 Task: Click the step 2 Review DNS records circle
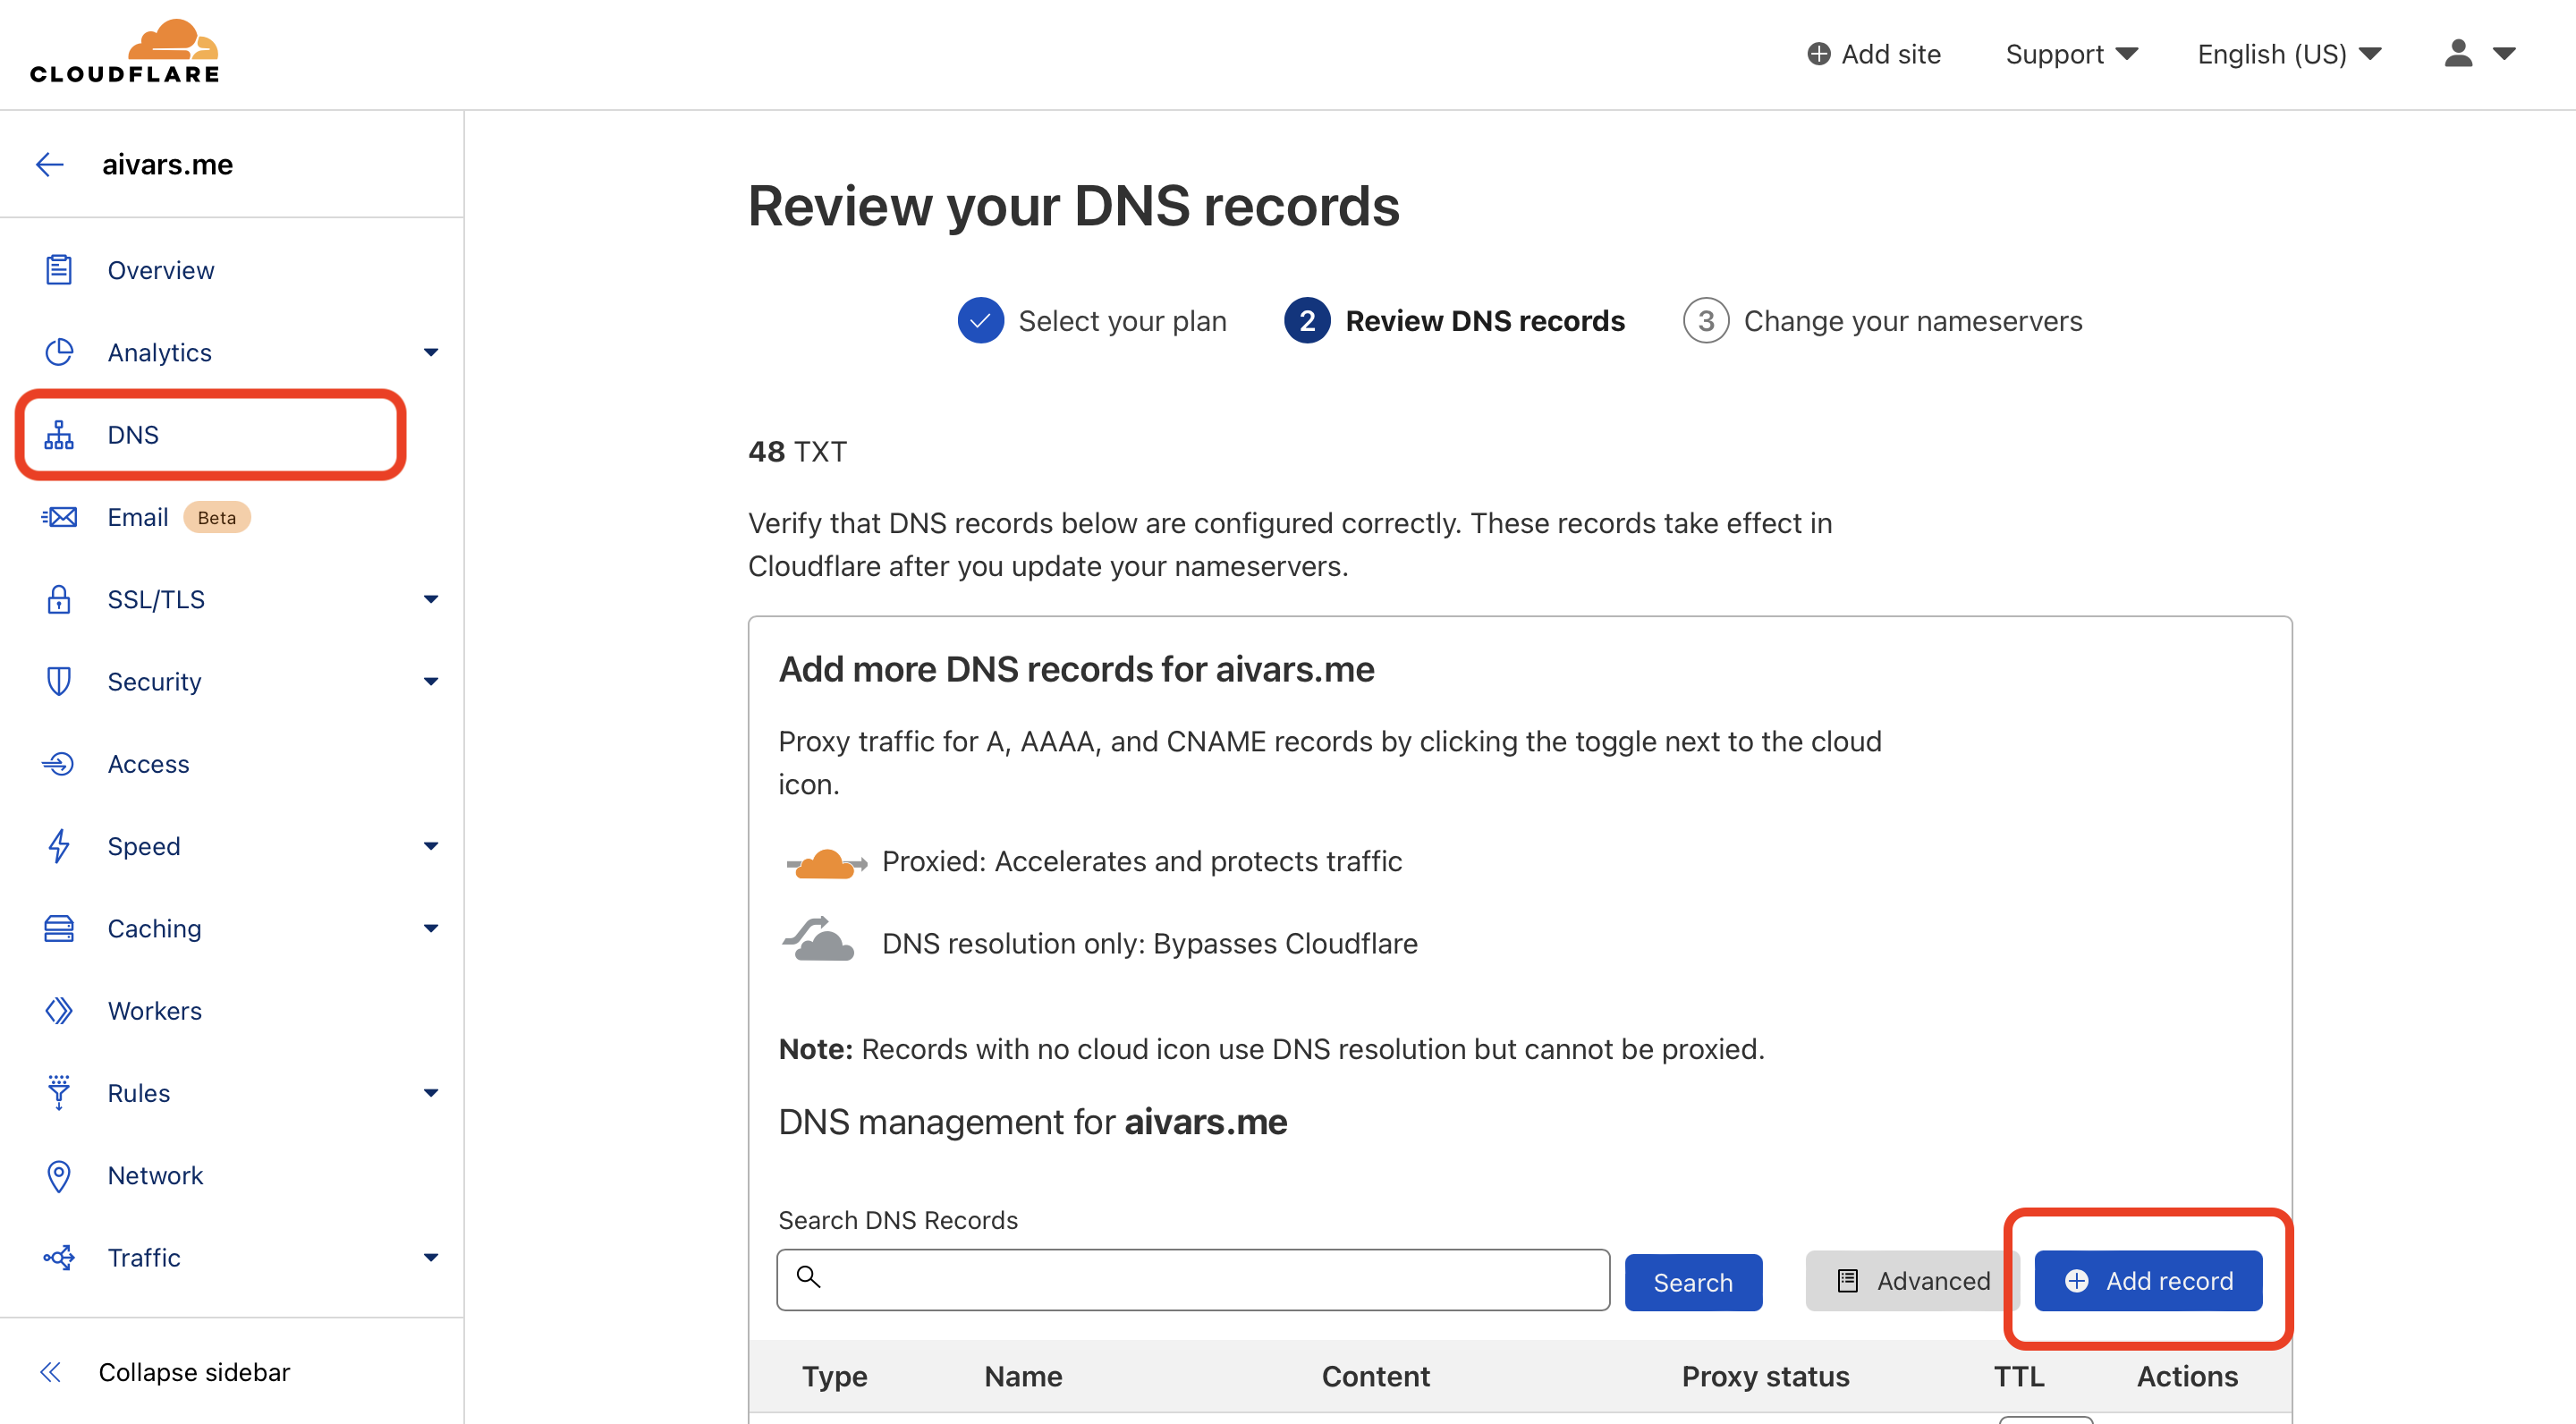[x=1307, y=321]
